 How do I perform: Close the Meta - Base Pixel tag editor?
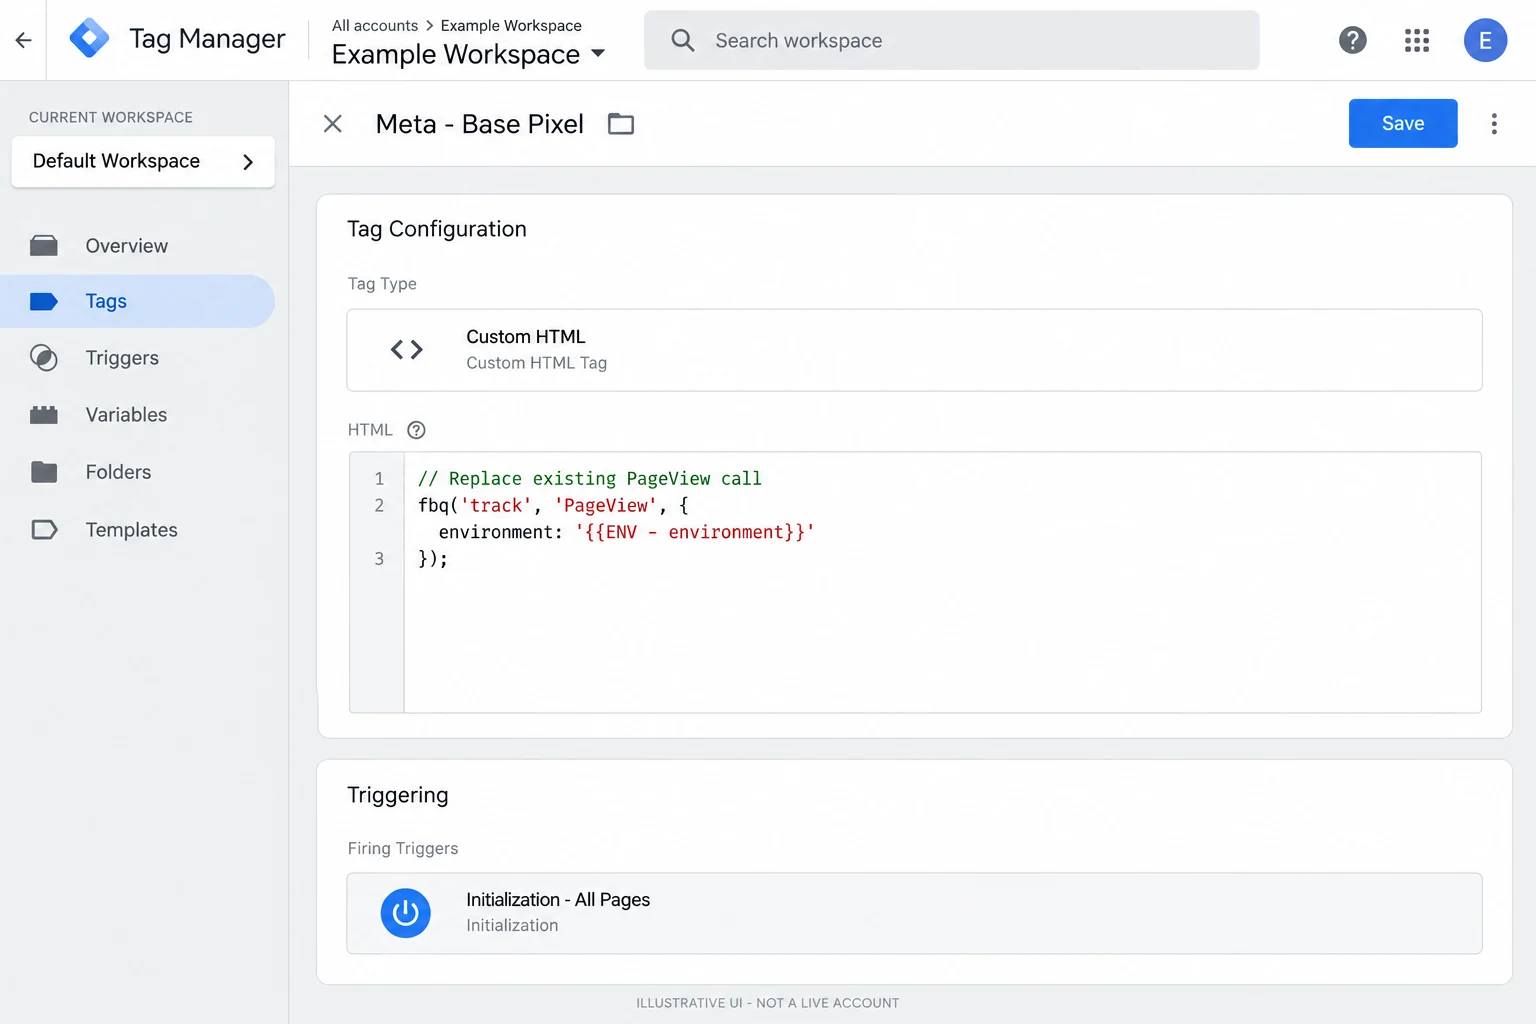click(x=333, y=124)
